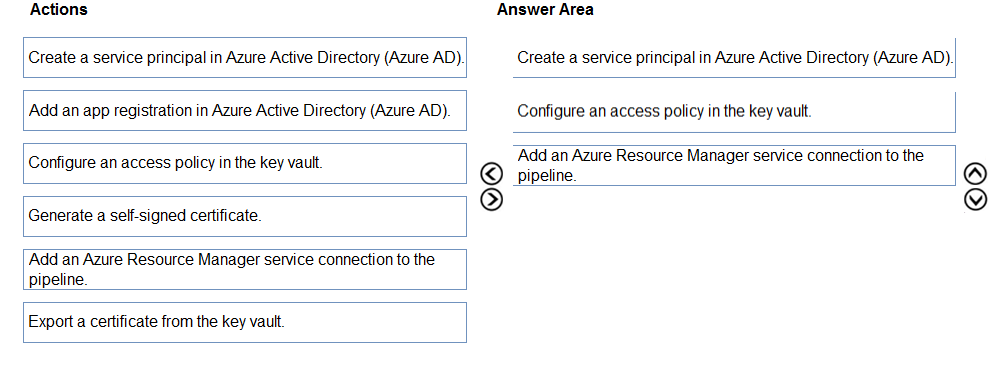
Task: Click the move-right arrow icon
Action: pos(492,199)
